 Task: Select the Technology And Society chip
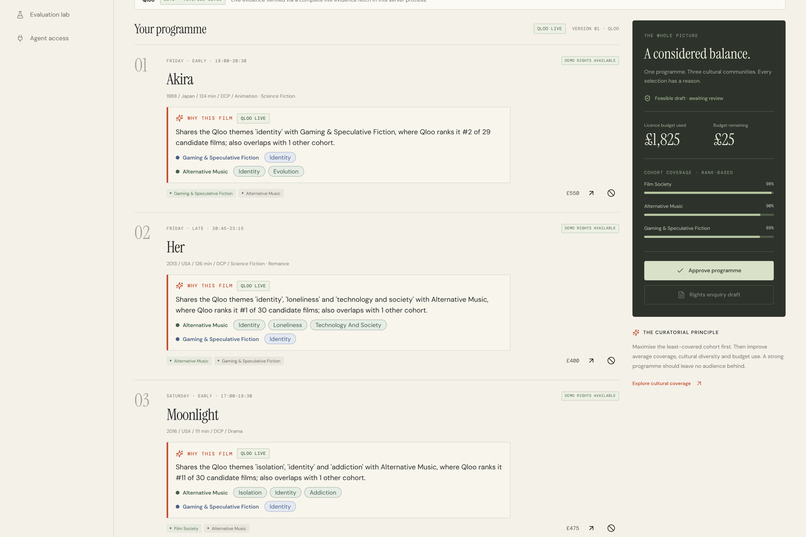click(x=349, y=325)
